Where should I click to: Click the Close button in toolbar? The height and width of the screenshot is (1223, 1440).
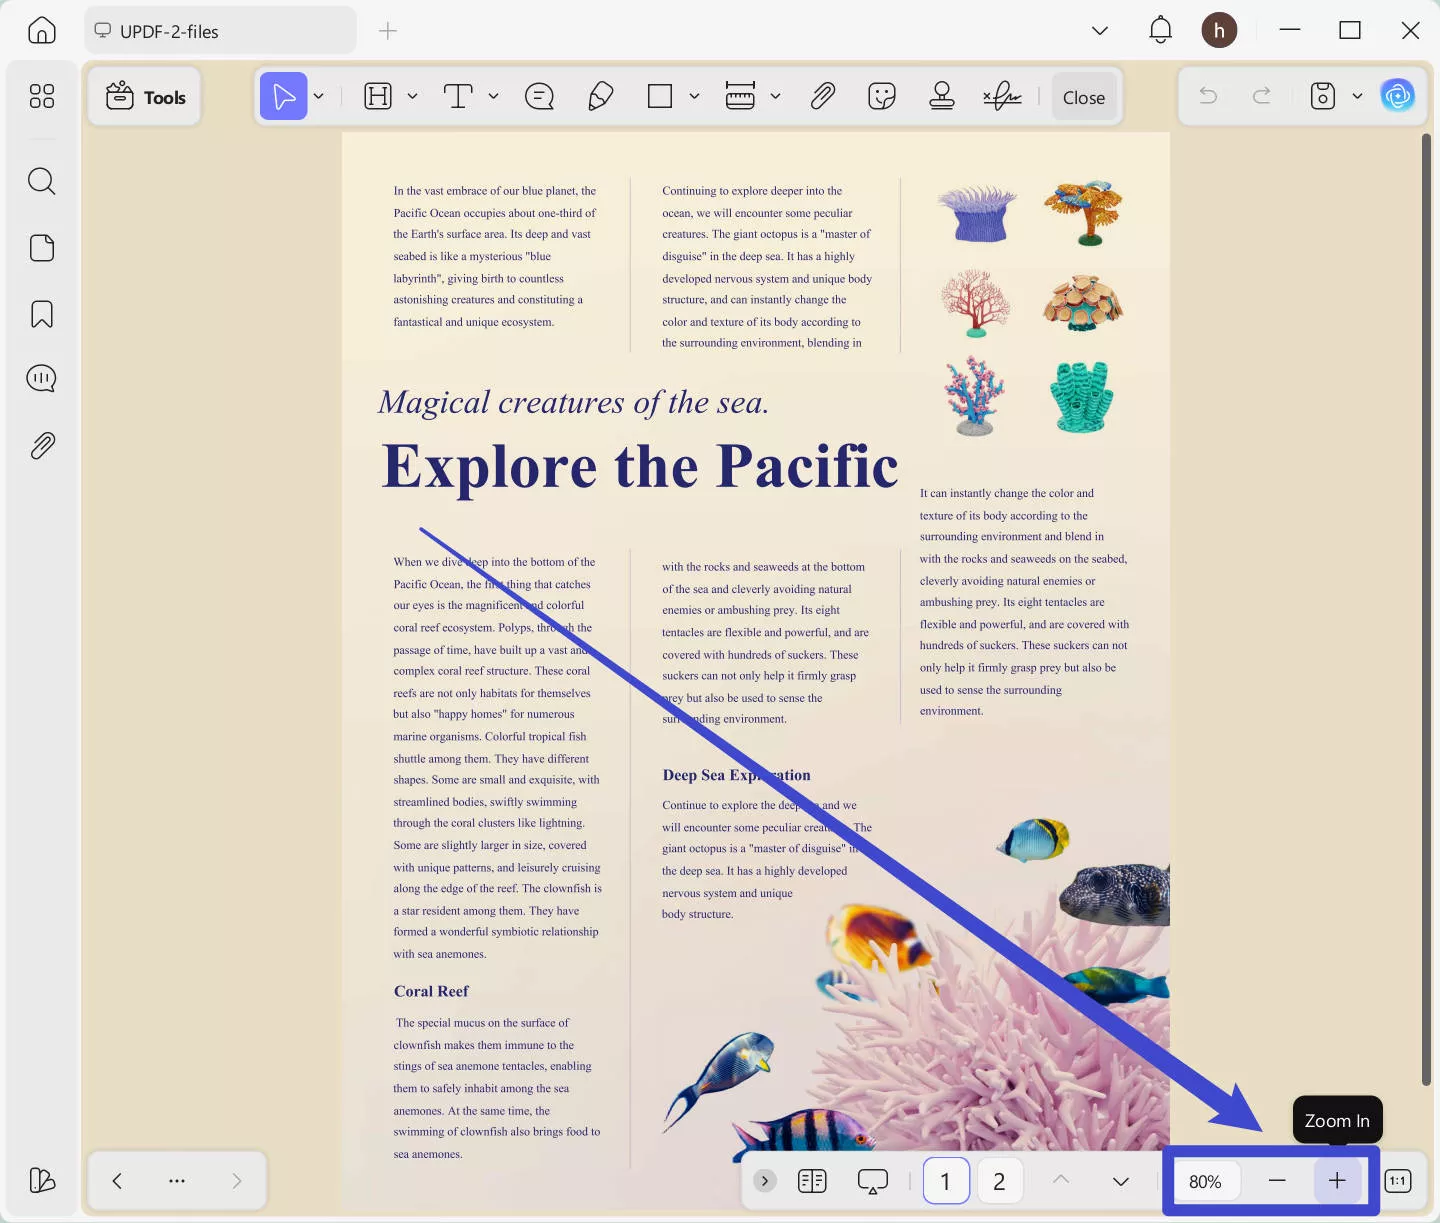[x=1083, y=97]
